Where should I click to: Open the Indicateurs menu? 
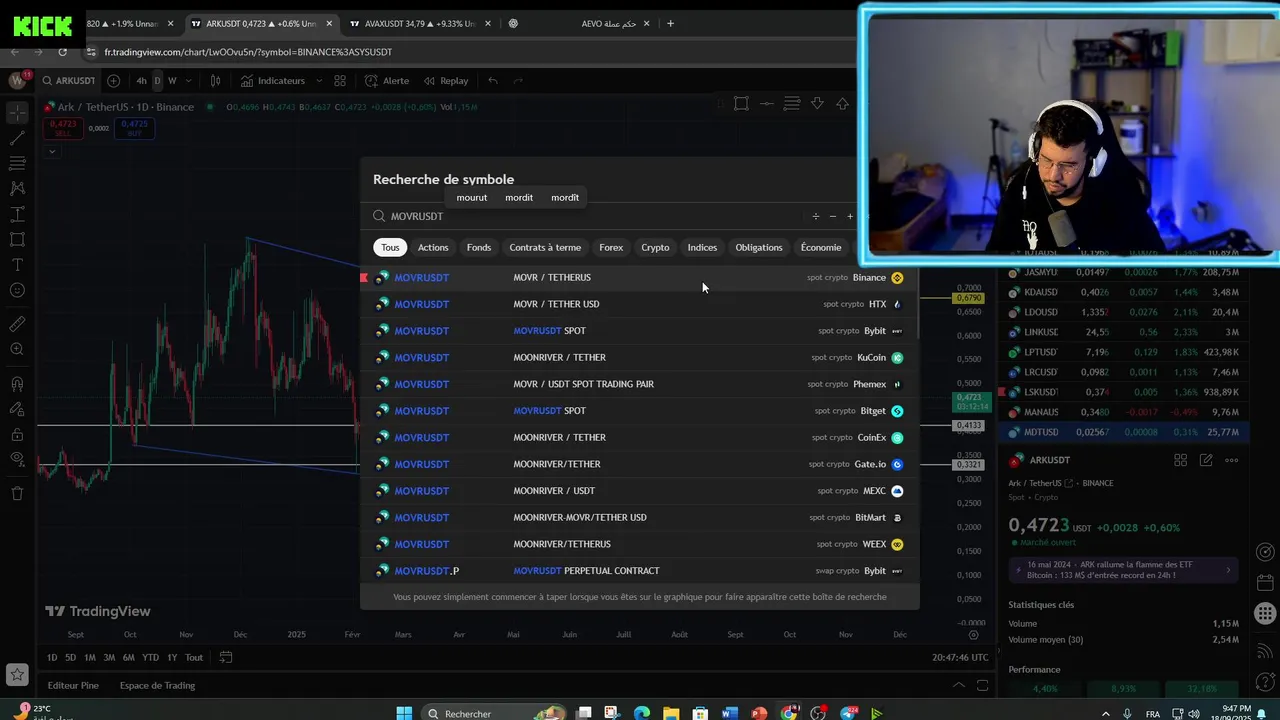(x=272, y=81)
